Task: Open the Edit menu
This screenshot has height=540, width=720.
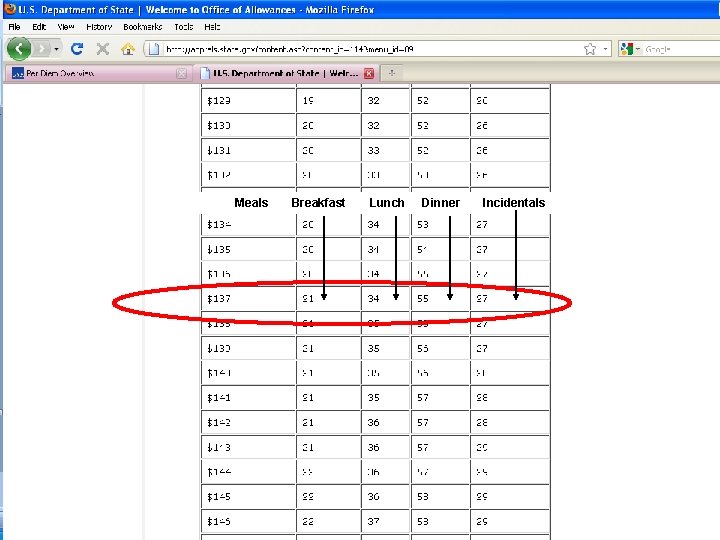Action: click(39, 27)
